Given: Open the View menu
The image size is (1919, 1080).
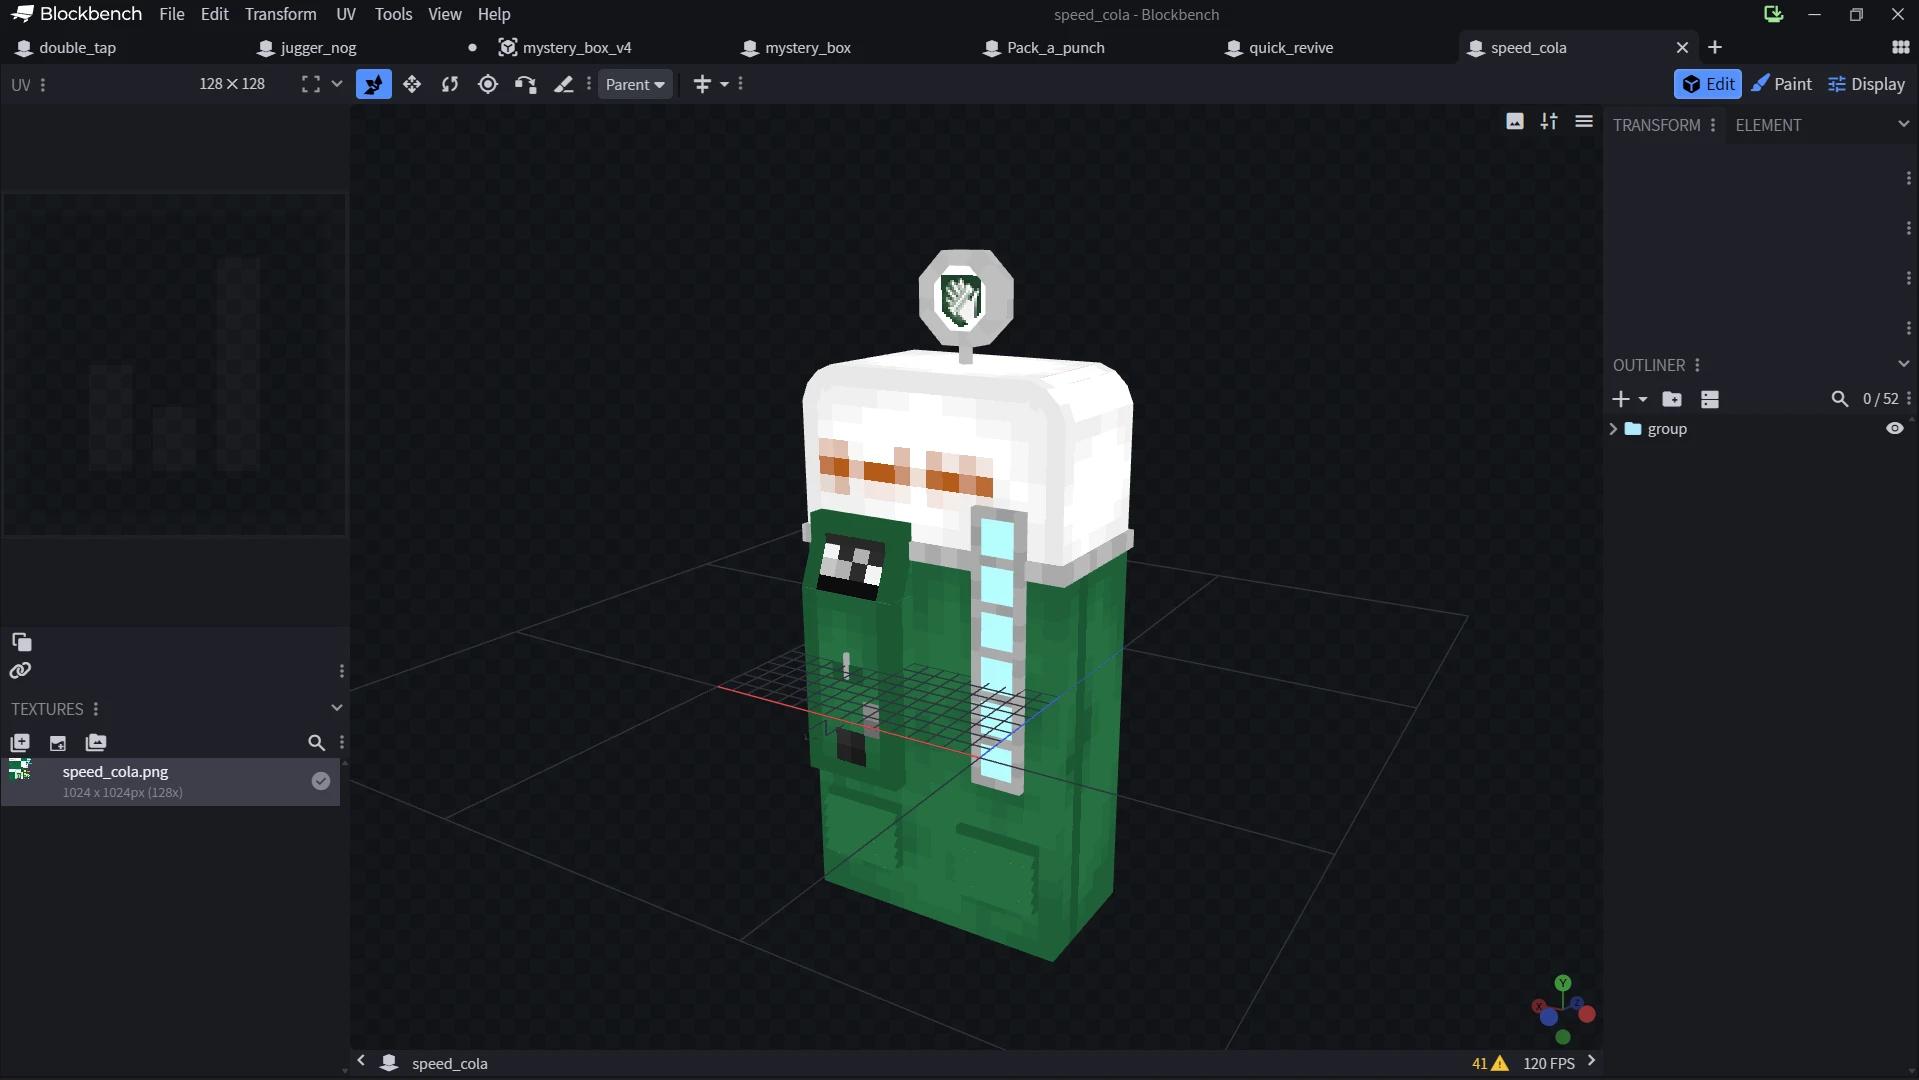Looking at the screenshot, I should [445, 14].
